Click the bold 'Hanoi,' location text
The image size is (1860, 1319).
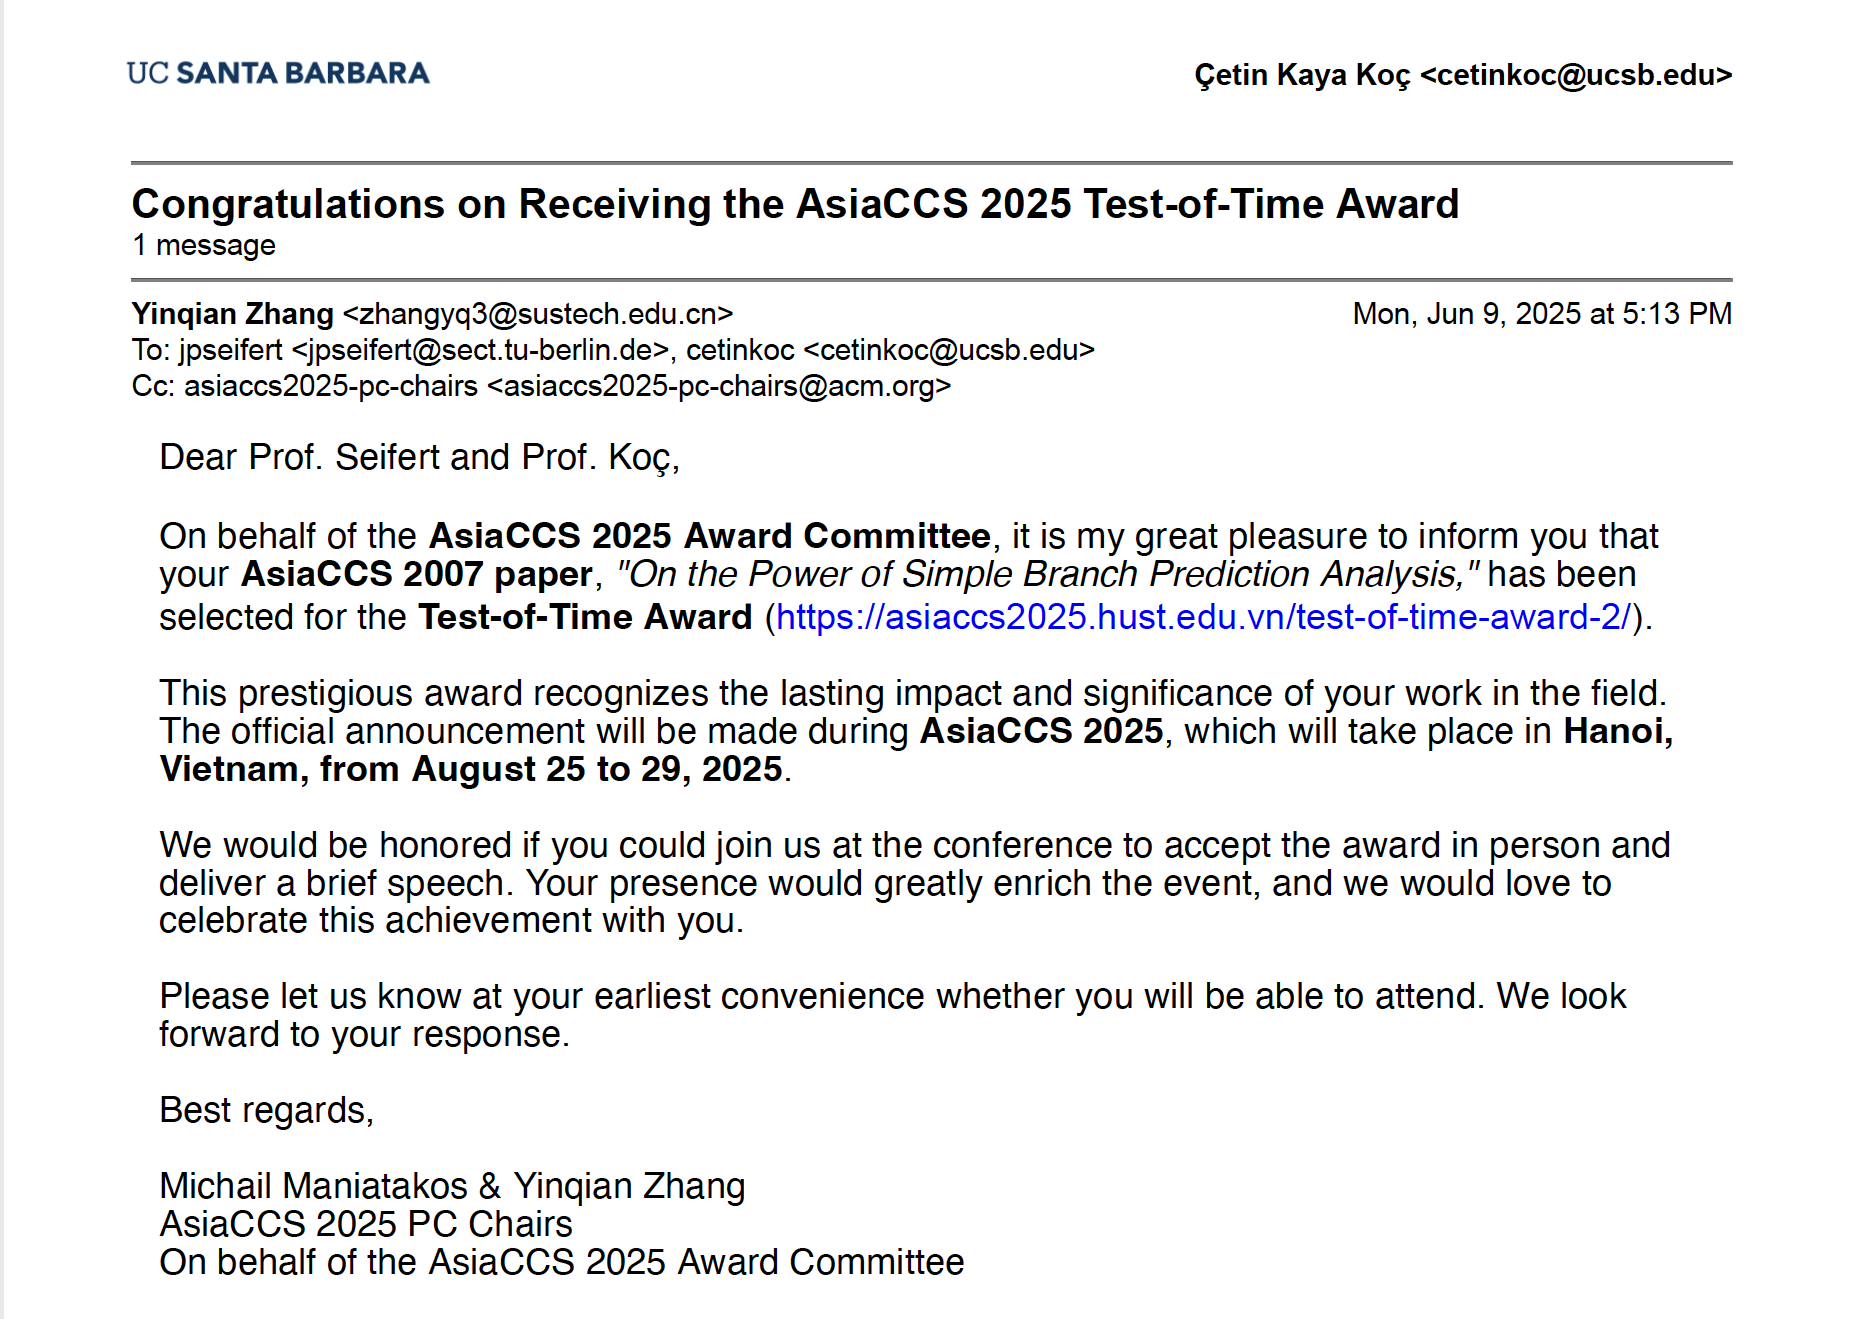[x=1617, y=731]
